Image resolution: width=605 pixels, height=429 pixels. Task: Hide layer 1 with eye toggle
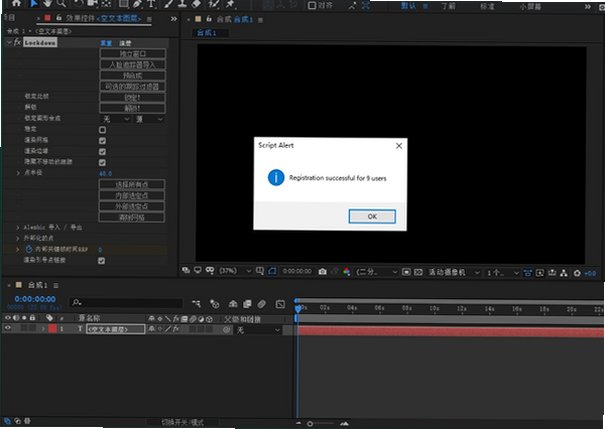(8, 328)
